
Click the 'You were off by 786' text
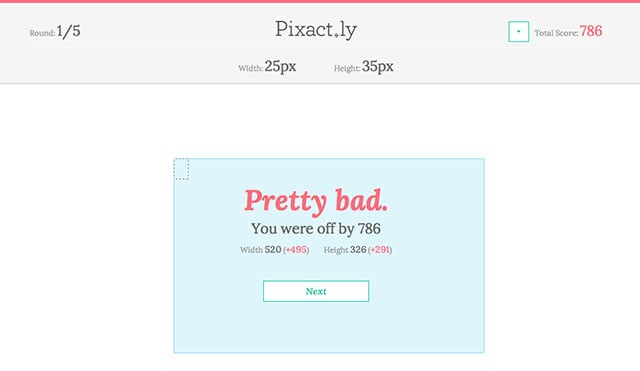(316, 229)
